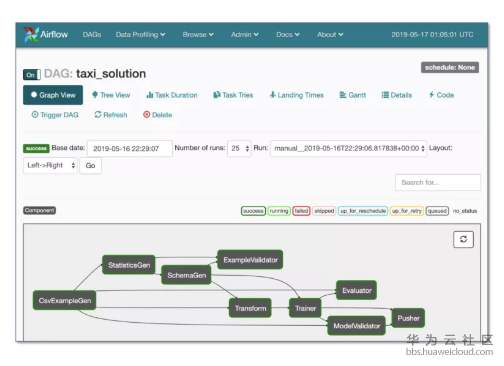Focus the Base date input field

(x=130, y=148)
